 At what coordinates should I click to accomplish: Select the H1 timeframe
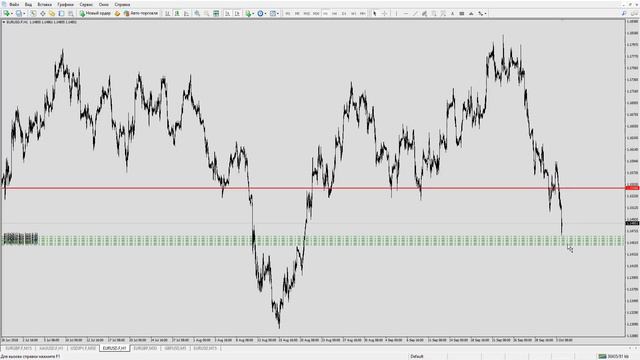(x=325, y=13)
